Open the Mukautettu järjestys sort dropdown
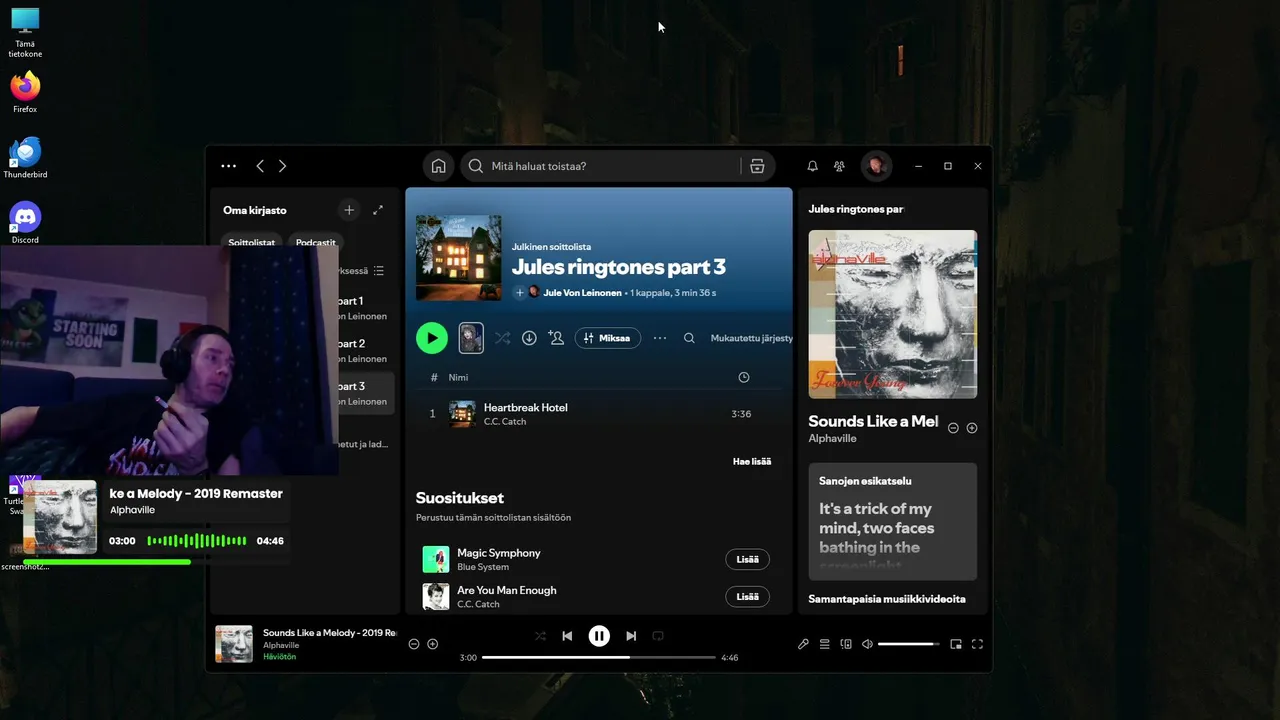 click(x=751, y=338)
